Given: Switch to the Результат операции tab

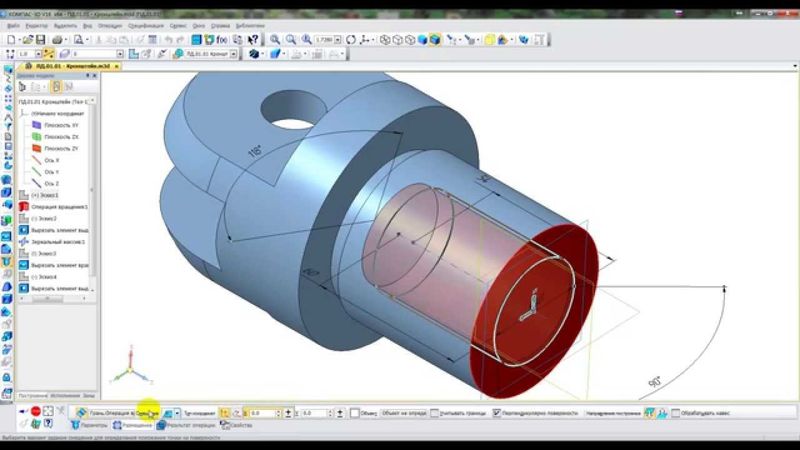Looking at the screenshot, I should tap(186, 424).
